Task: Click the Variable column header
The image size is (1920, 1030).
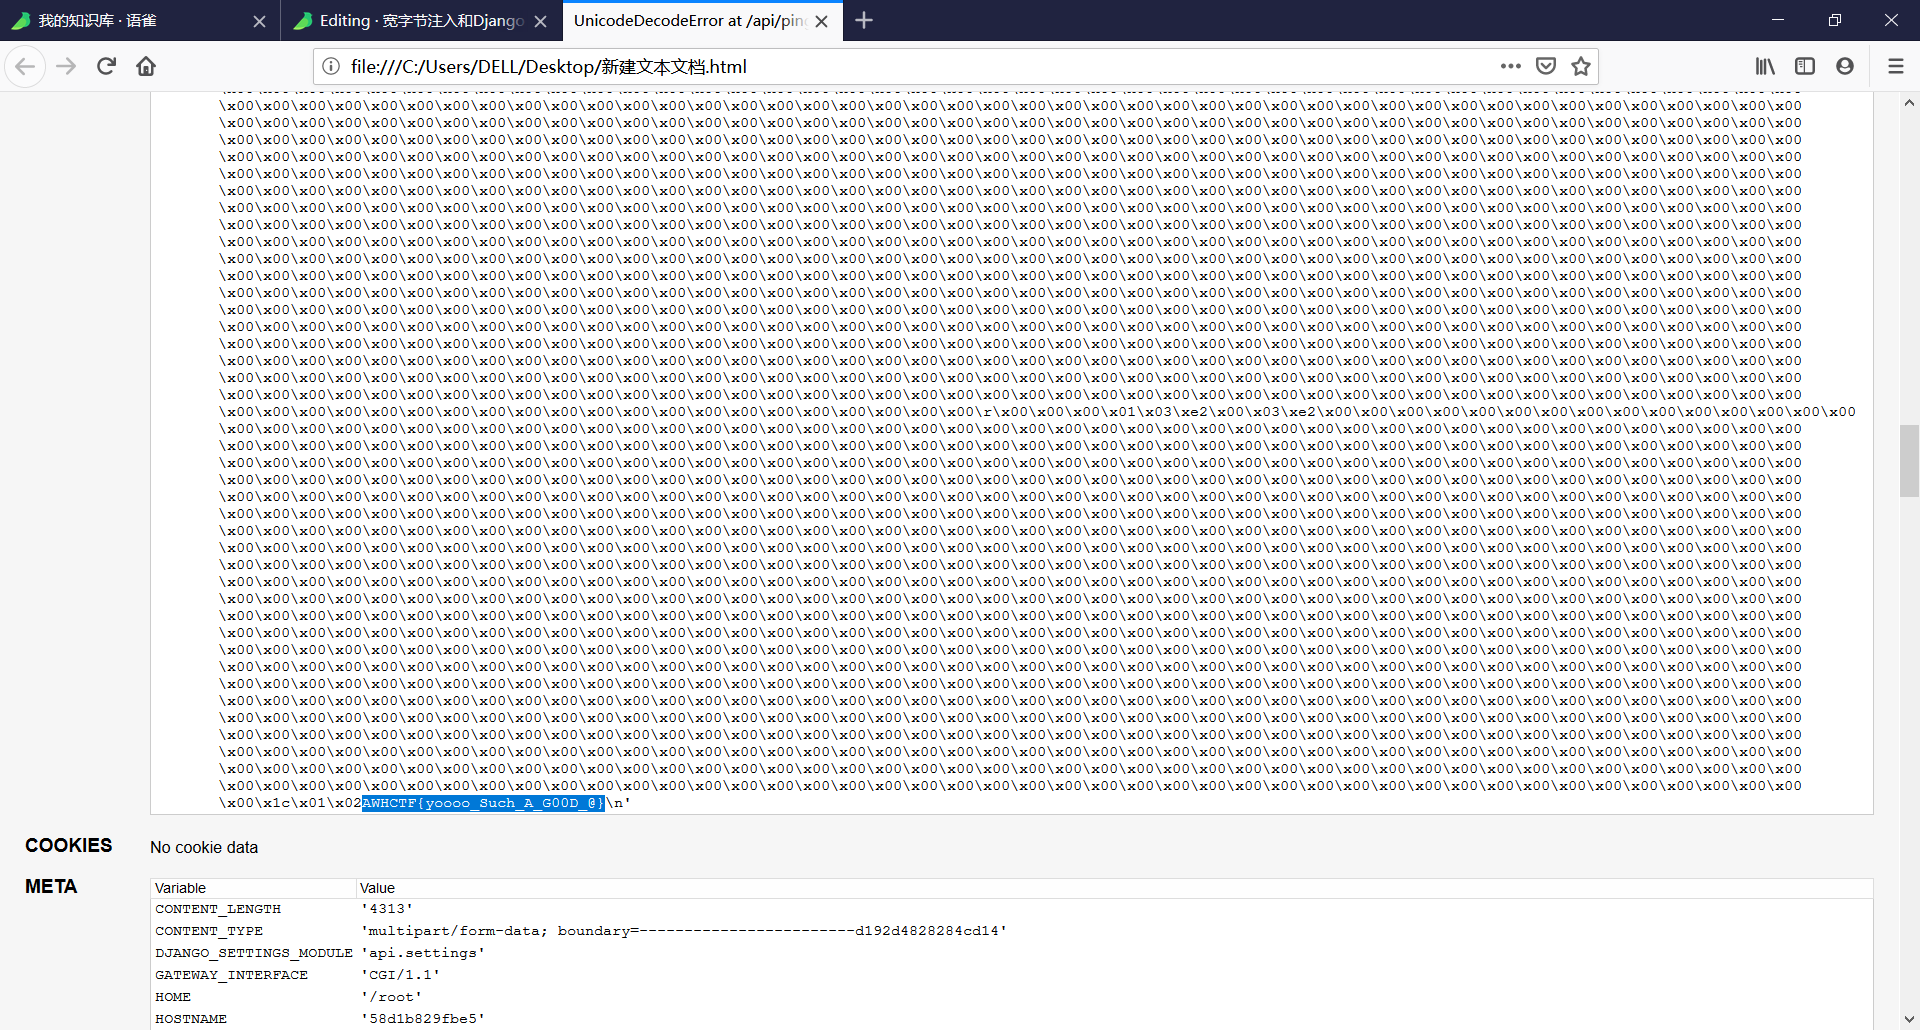Action: (x=180, y=888)
